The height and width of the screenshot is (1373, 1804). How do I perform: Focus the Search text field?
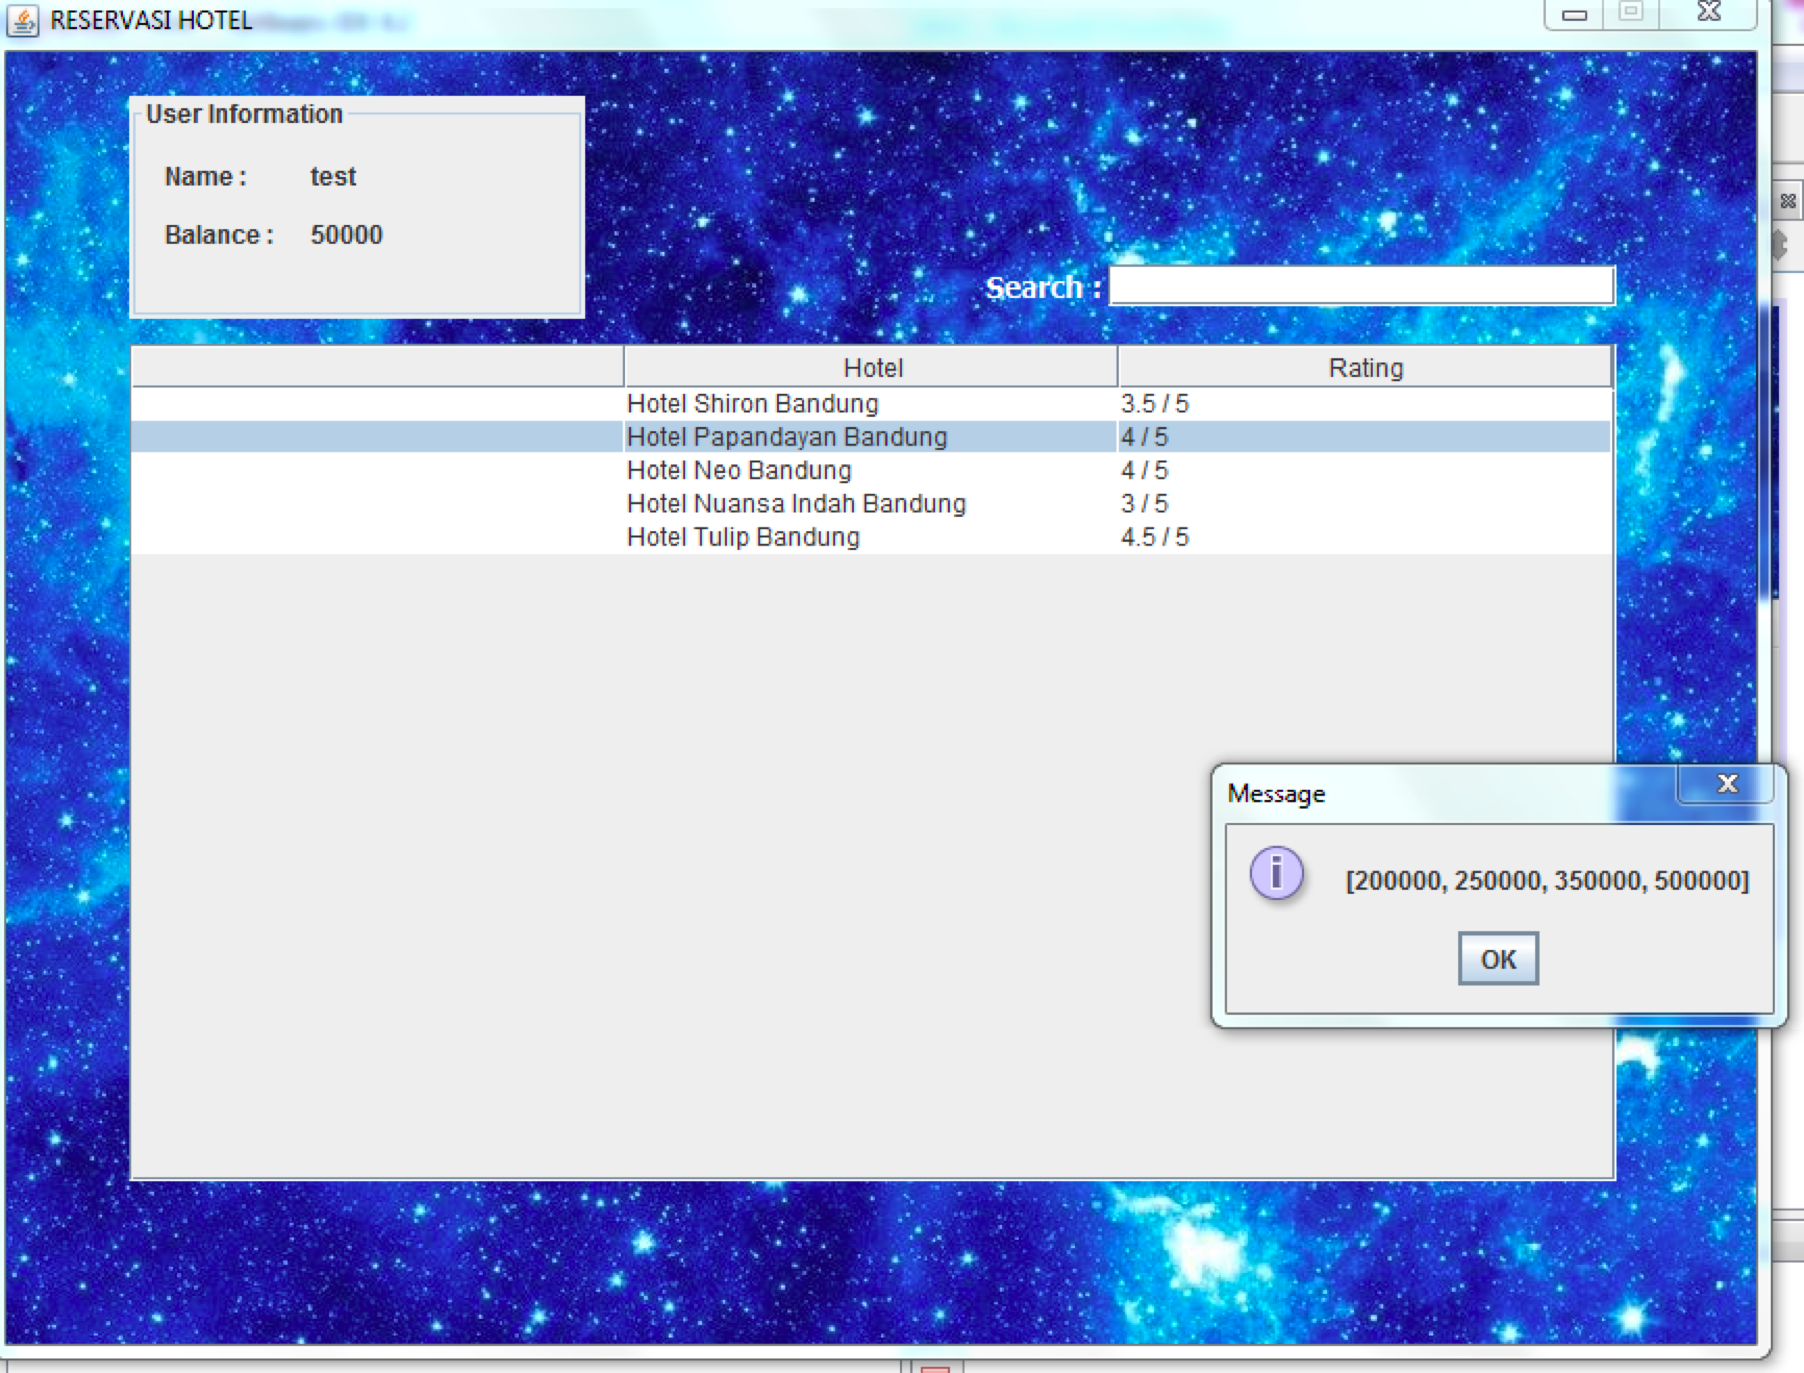point(1362,286)
